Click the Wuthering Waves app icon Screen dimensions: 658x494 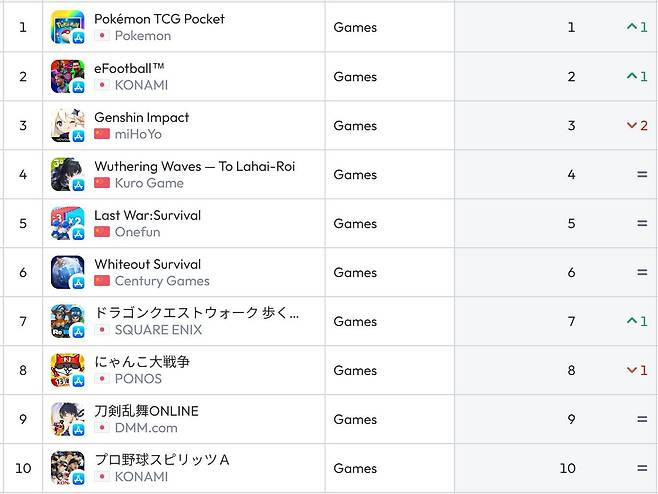click(x=67, y=174)
